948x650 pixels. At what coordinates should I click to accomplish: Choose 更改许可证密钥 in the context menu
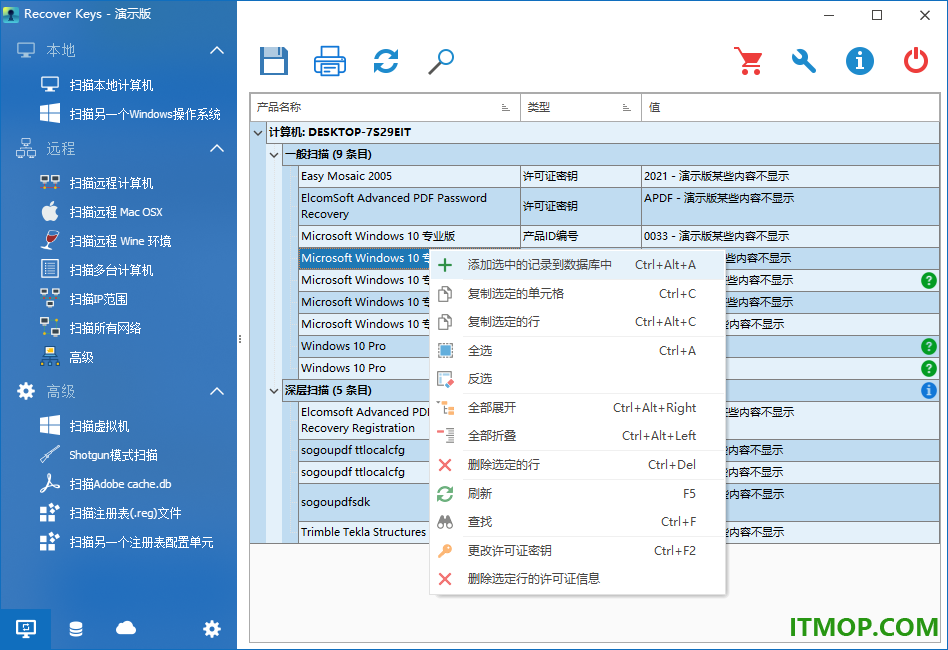tap(577, 550)
